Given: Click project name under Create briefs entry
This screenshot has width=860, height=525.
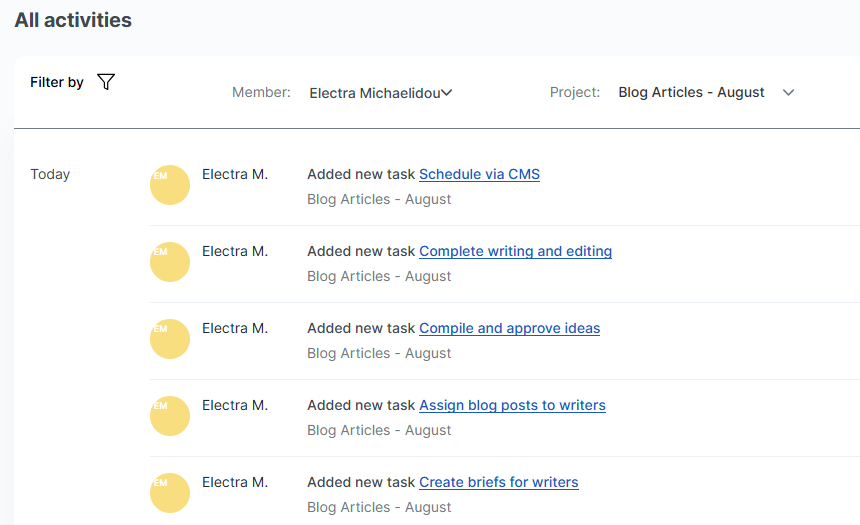Looking at the screenshot, I should pyautogui.click(x=379, y=507).
